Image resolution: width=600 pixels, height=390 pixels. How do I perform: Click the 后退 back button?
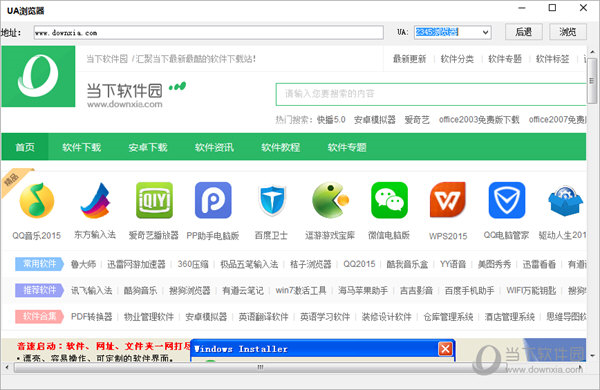(523, 32)
